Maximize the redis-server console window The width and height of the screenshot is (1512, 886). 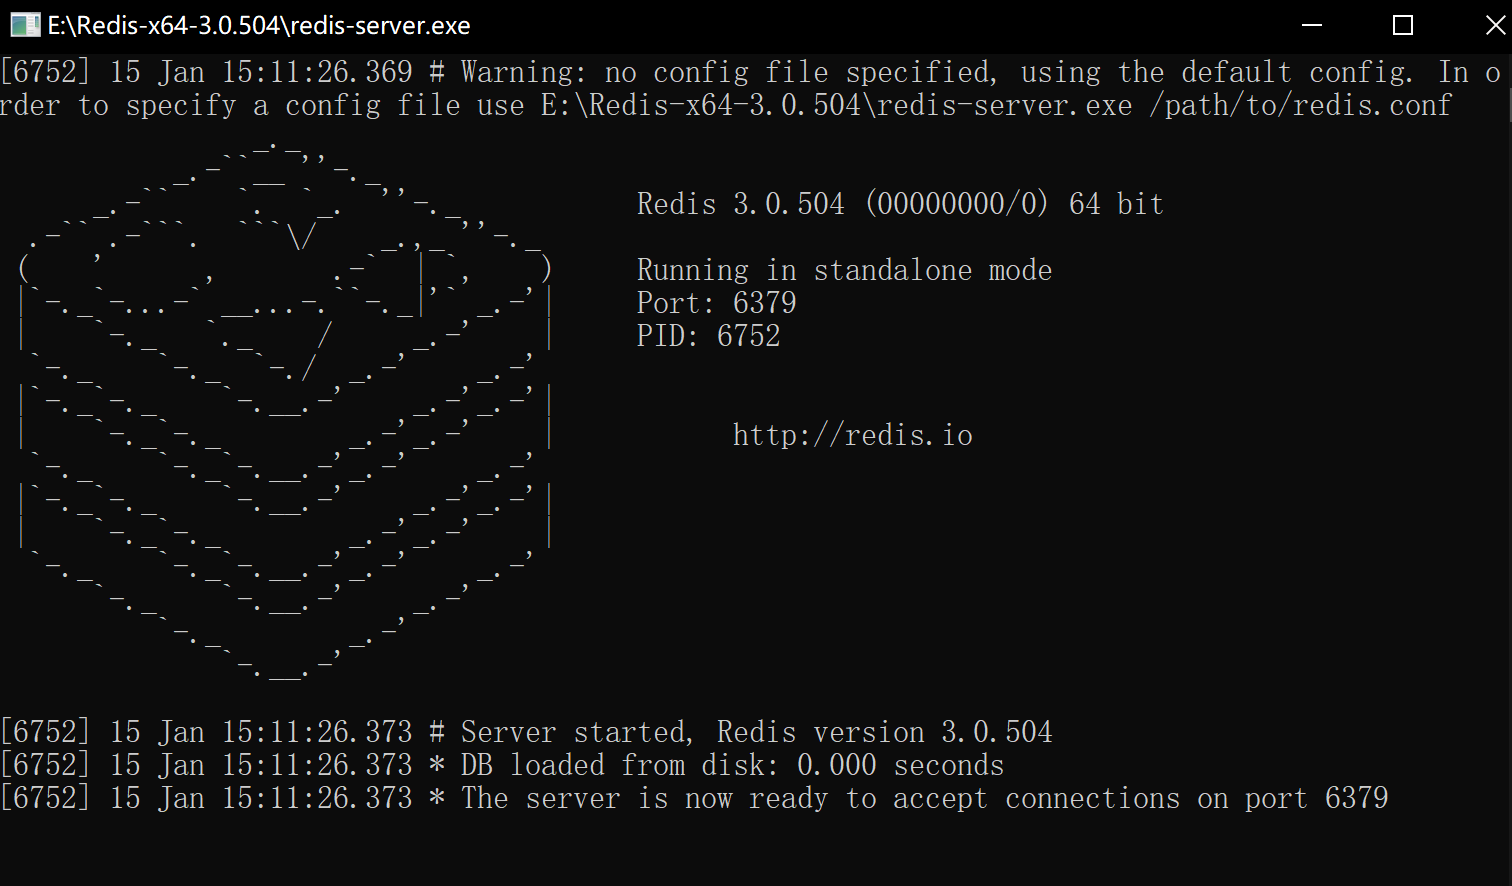1403,25
